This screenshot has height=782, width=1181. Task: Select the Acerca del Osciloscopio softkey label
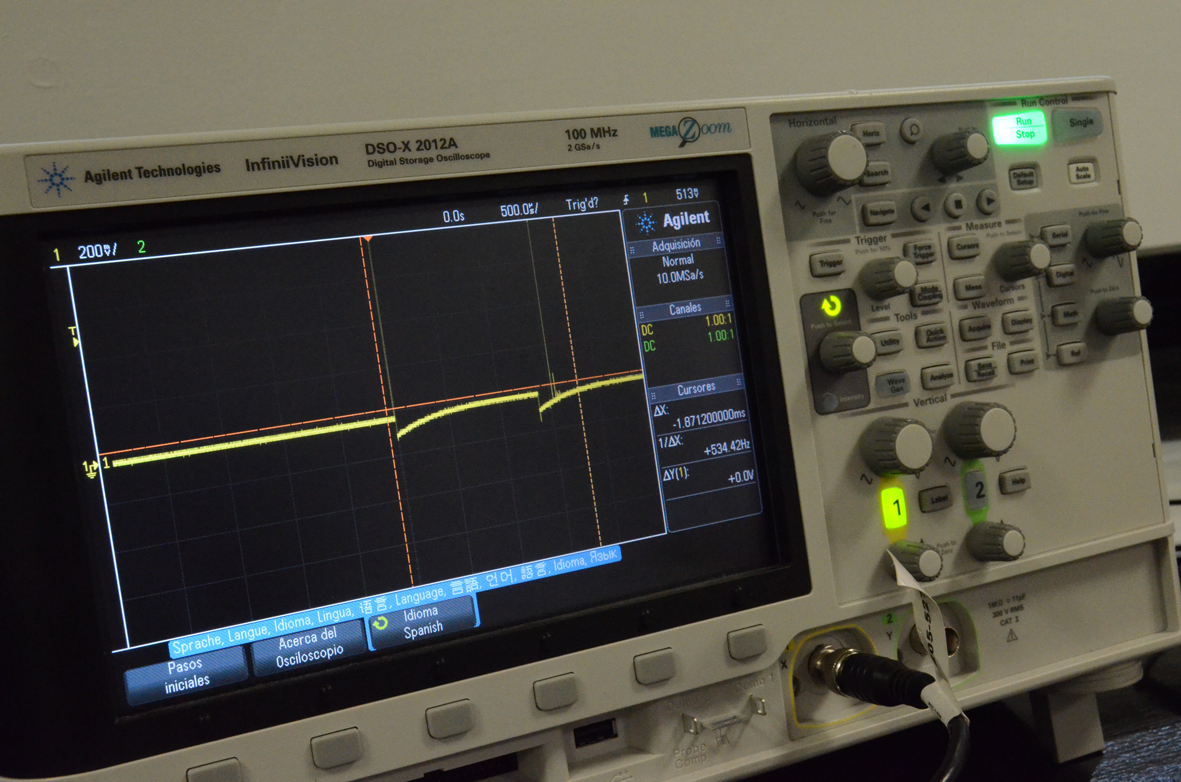309,649
